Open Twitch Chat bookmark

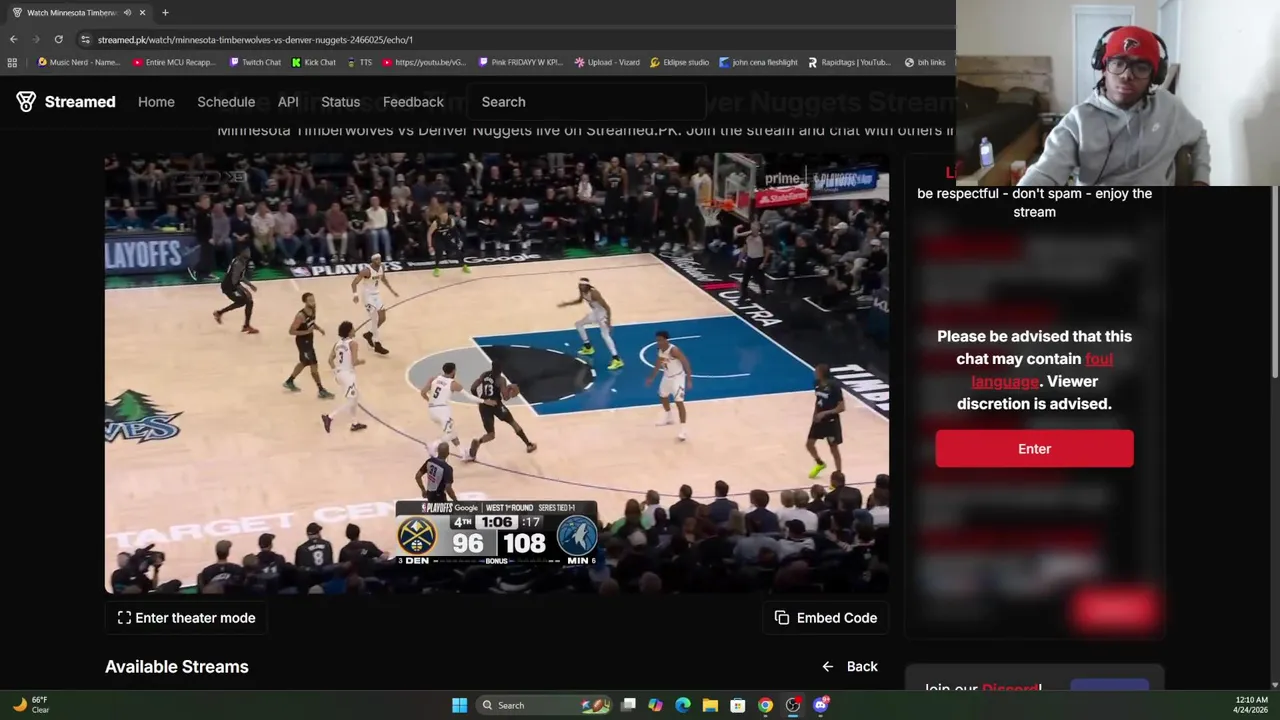pyautogui.click(x=254, y=62)
